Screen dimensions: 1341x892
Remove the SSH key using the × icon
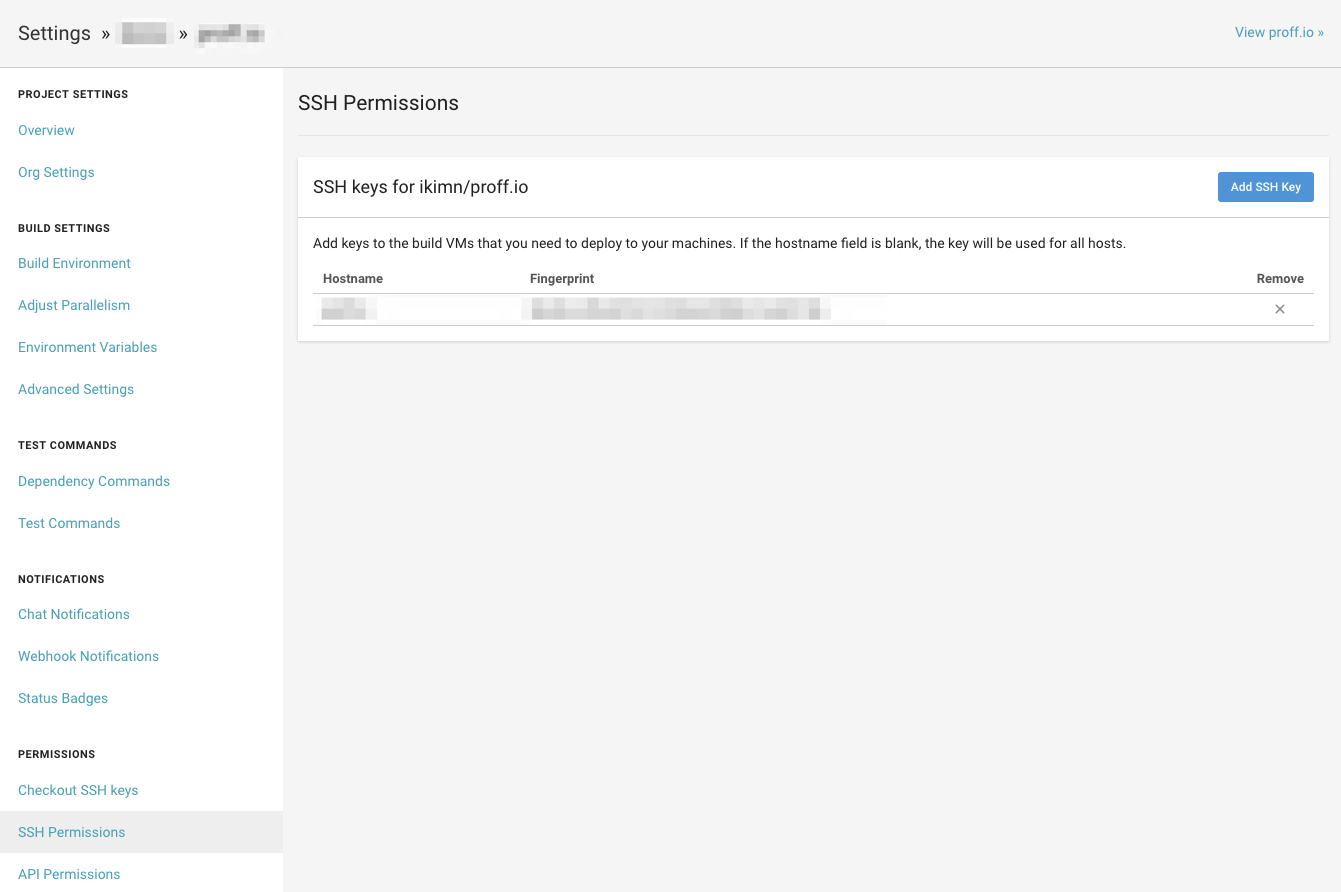(1280, 309)
